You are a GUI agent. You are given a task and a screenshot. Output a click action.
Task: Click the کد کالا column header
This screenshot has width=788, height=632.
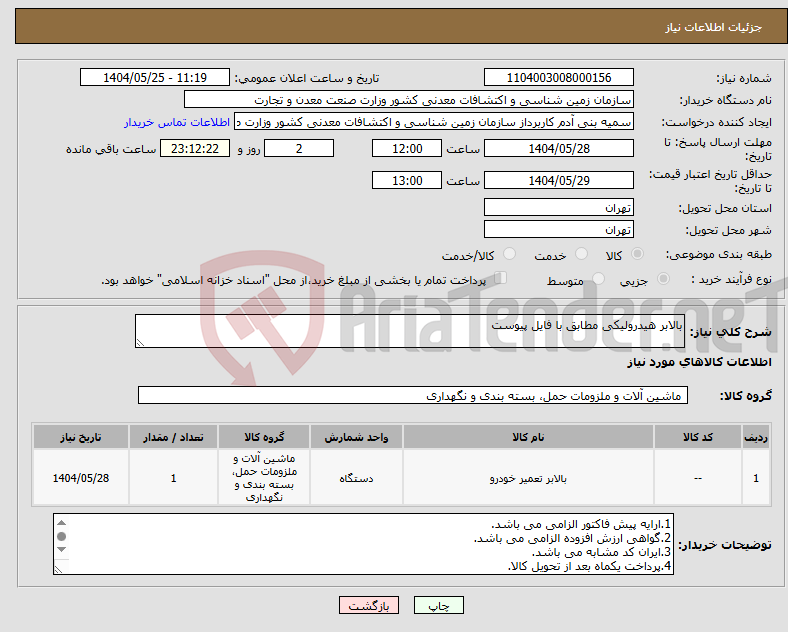click(x=698, y=437)
